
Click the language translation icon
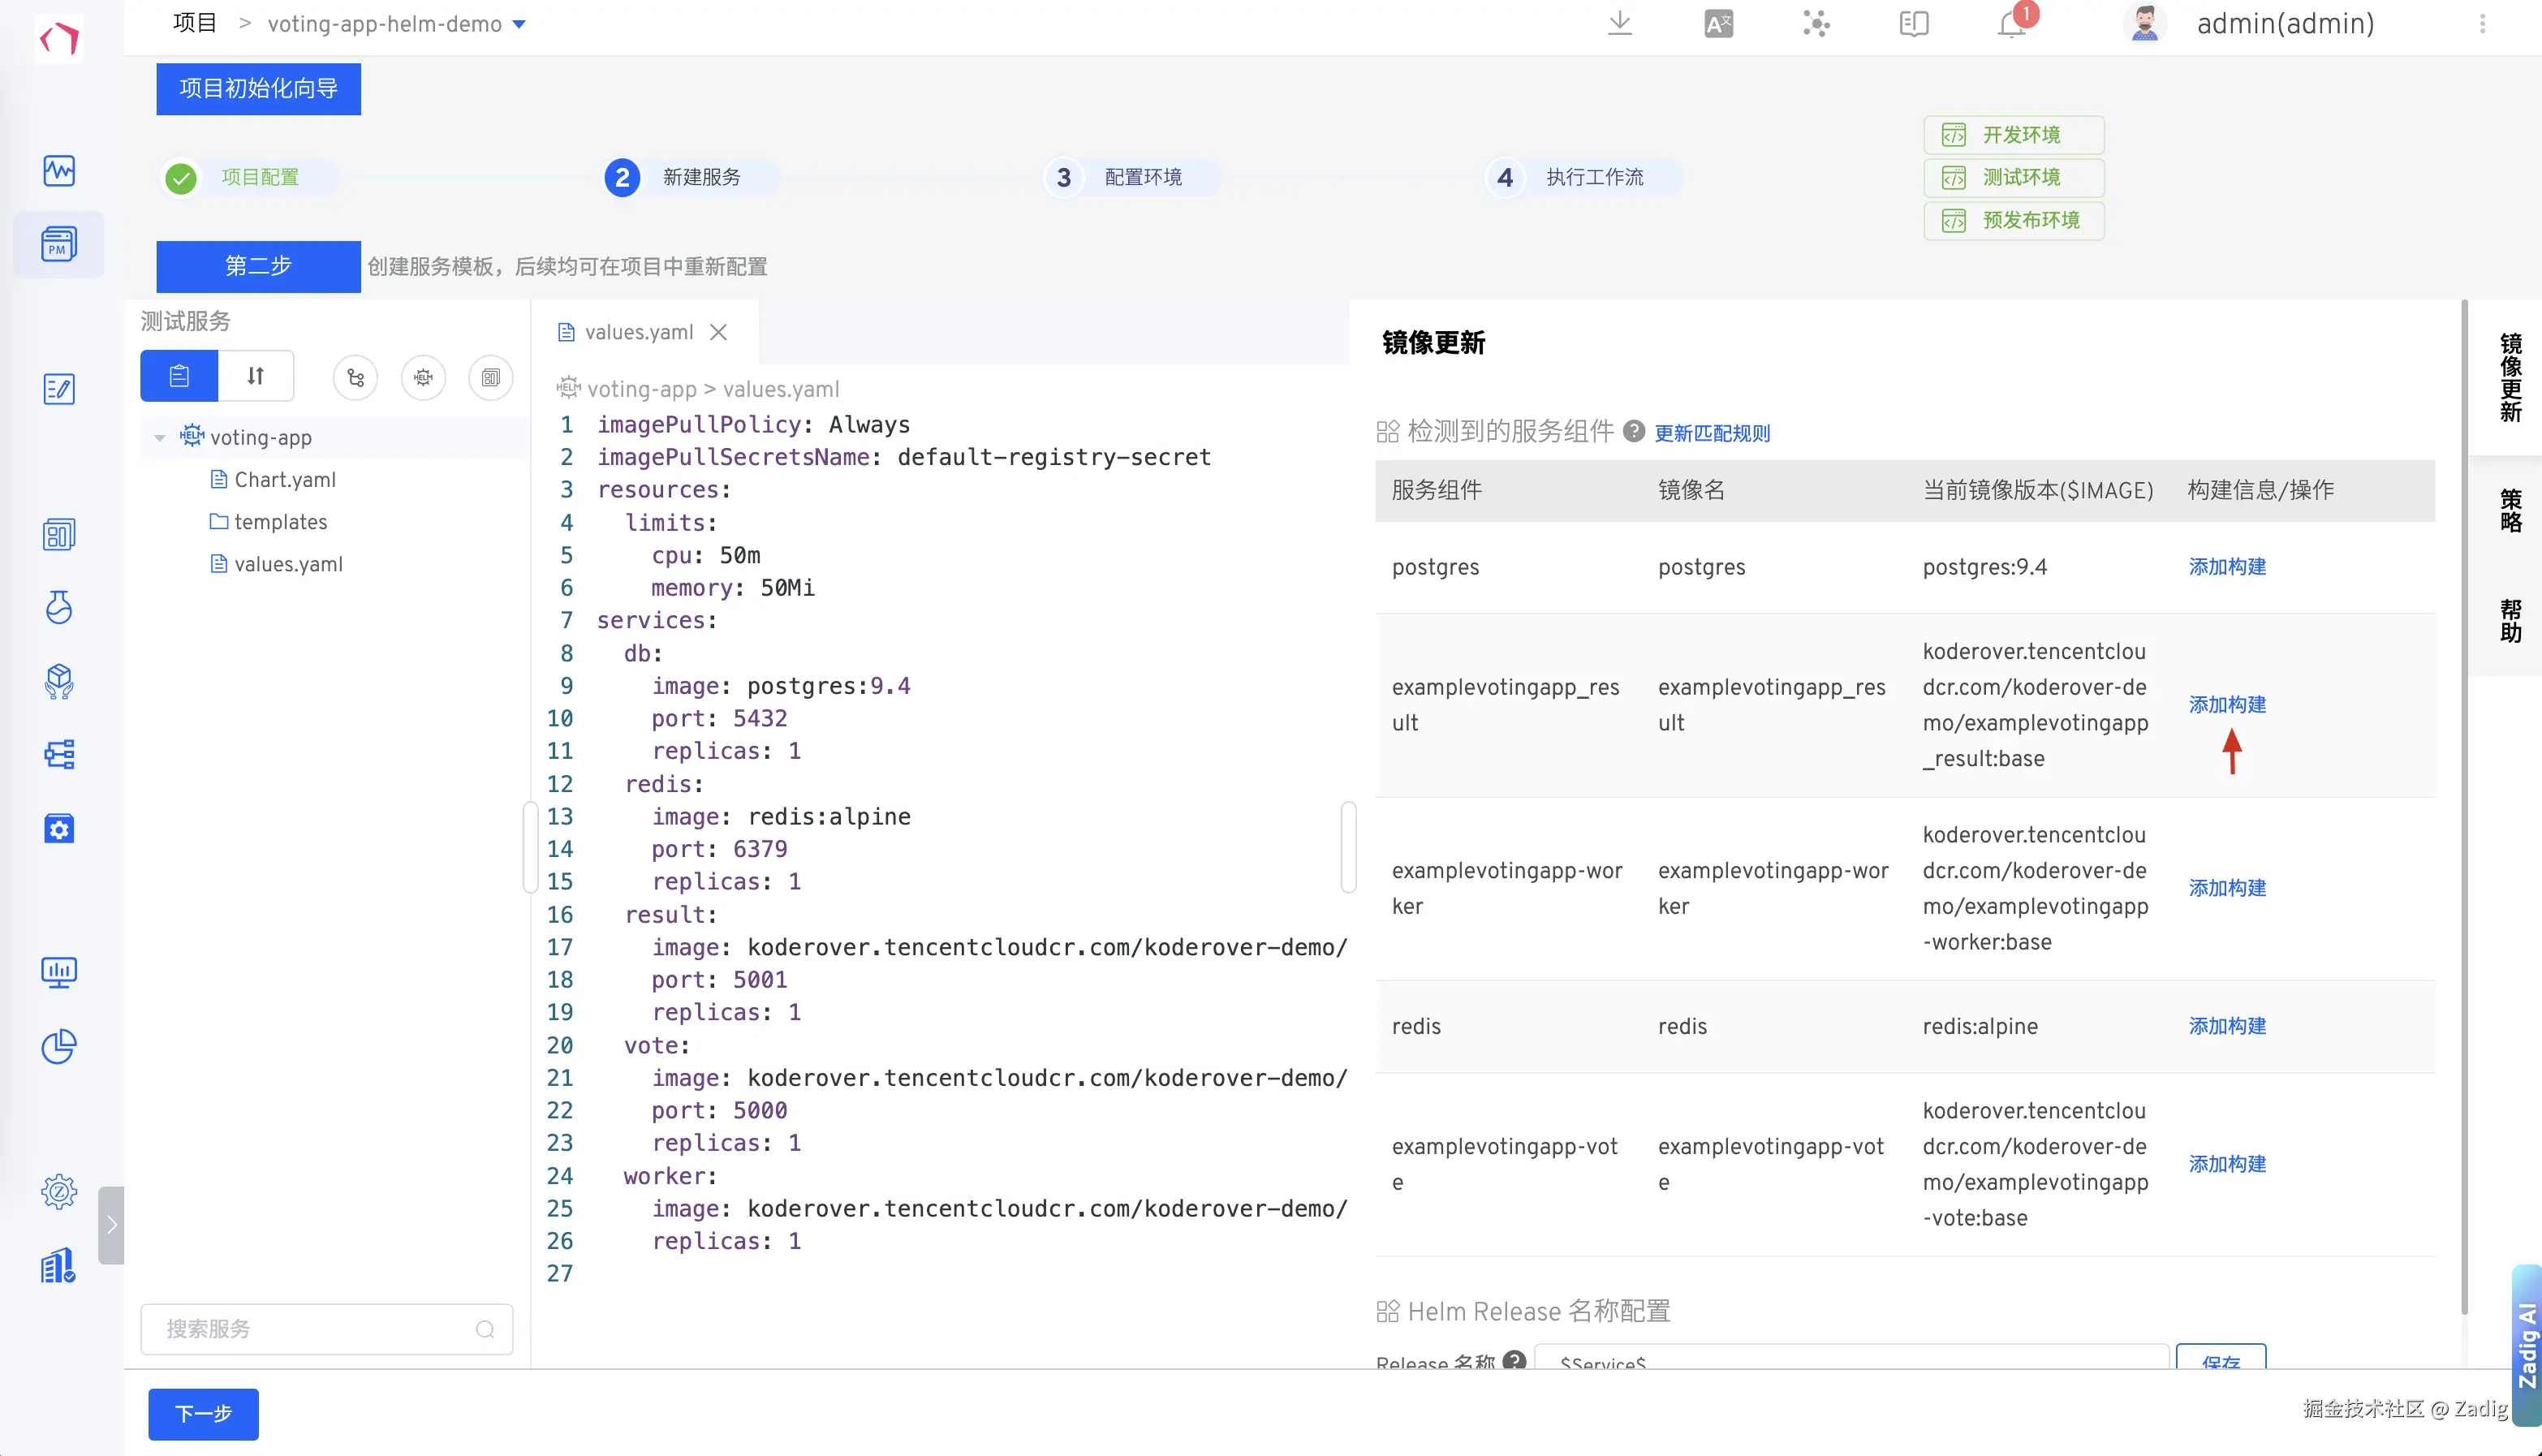(1717, 24)
